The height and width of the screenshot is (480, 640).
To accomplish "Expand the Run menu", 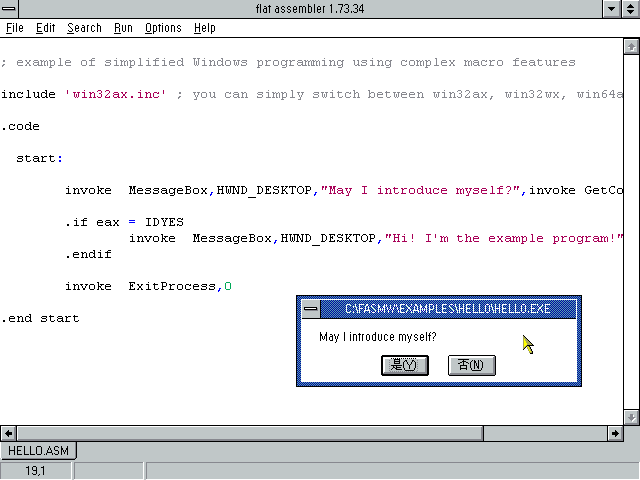I will 123,28.
